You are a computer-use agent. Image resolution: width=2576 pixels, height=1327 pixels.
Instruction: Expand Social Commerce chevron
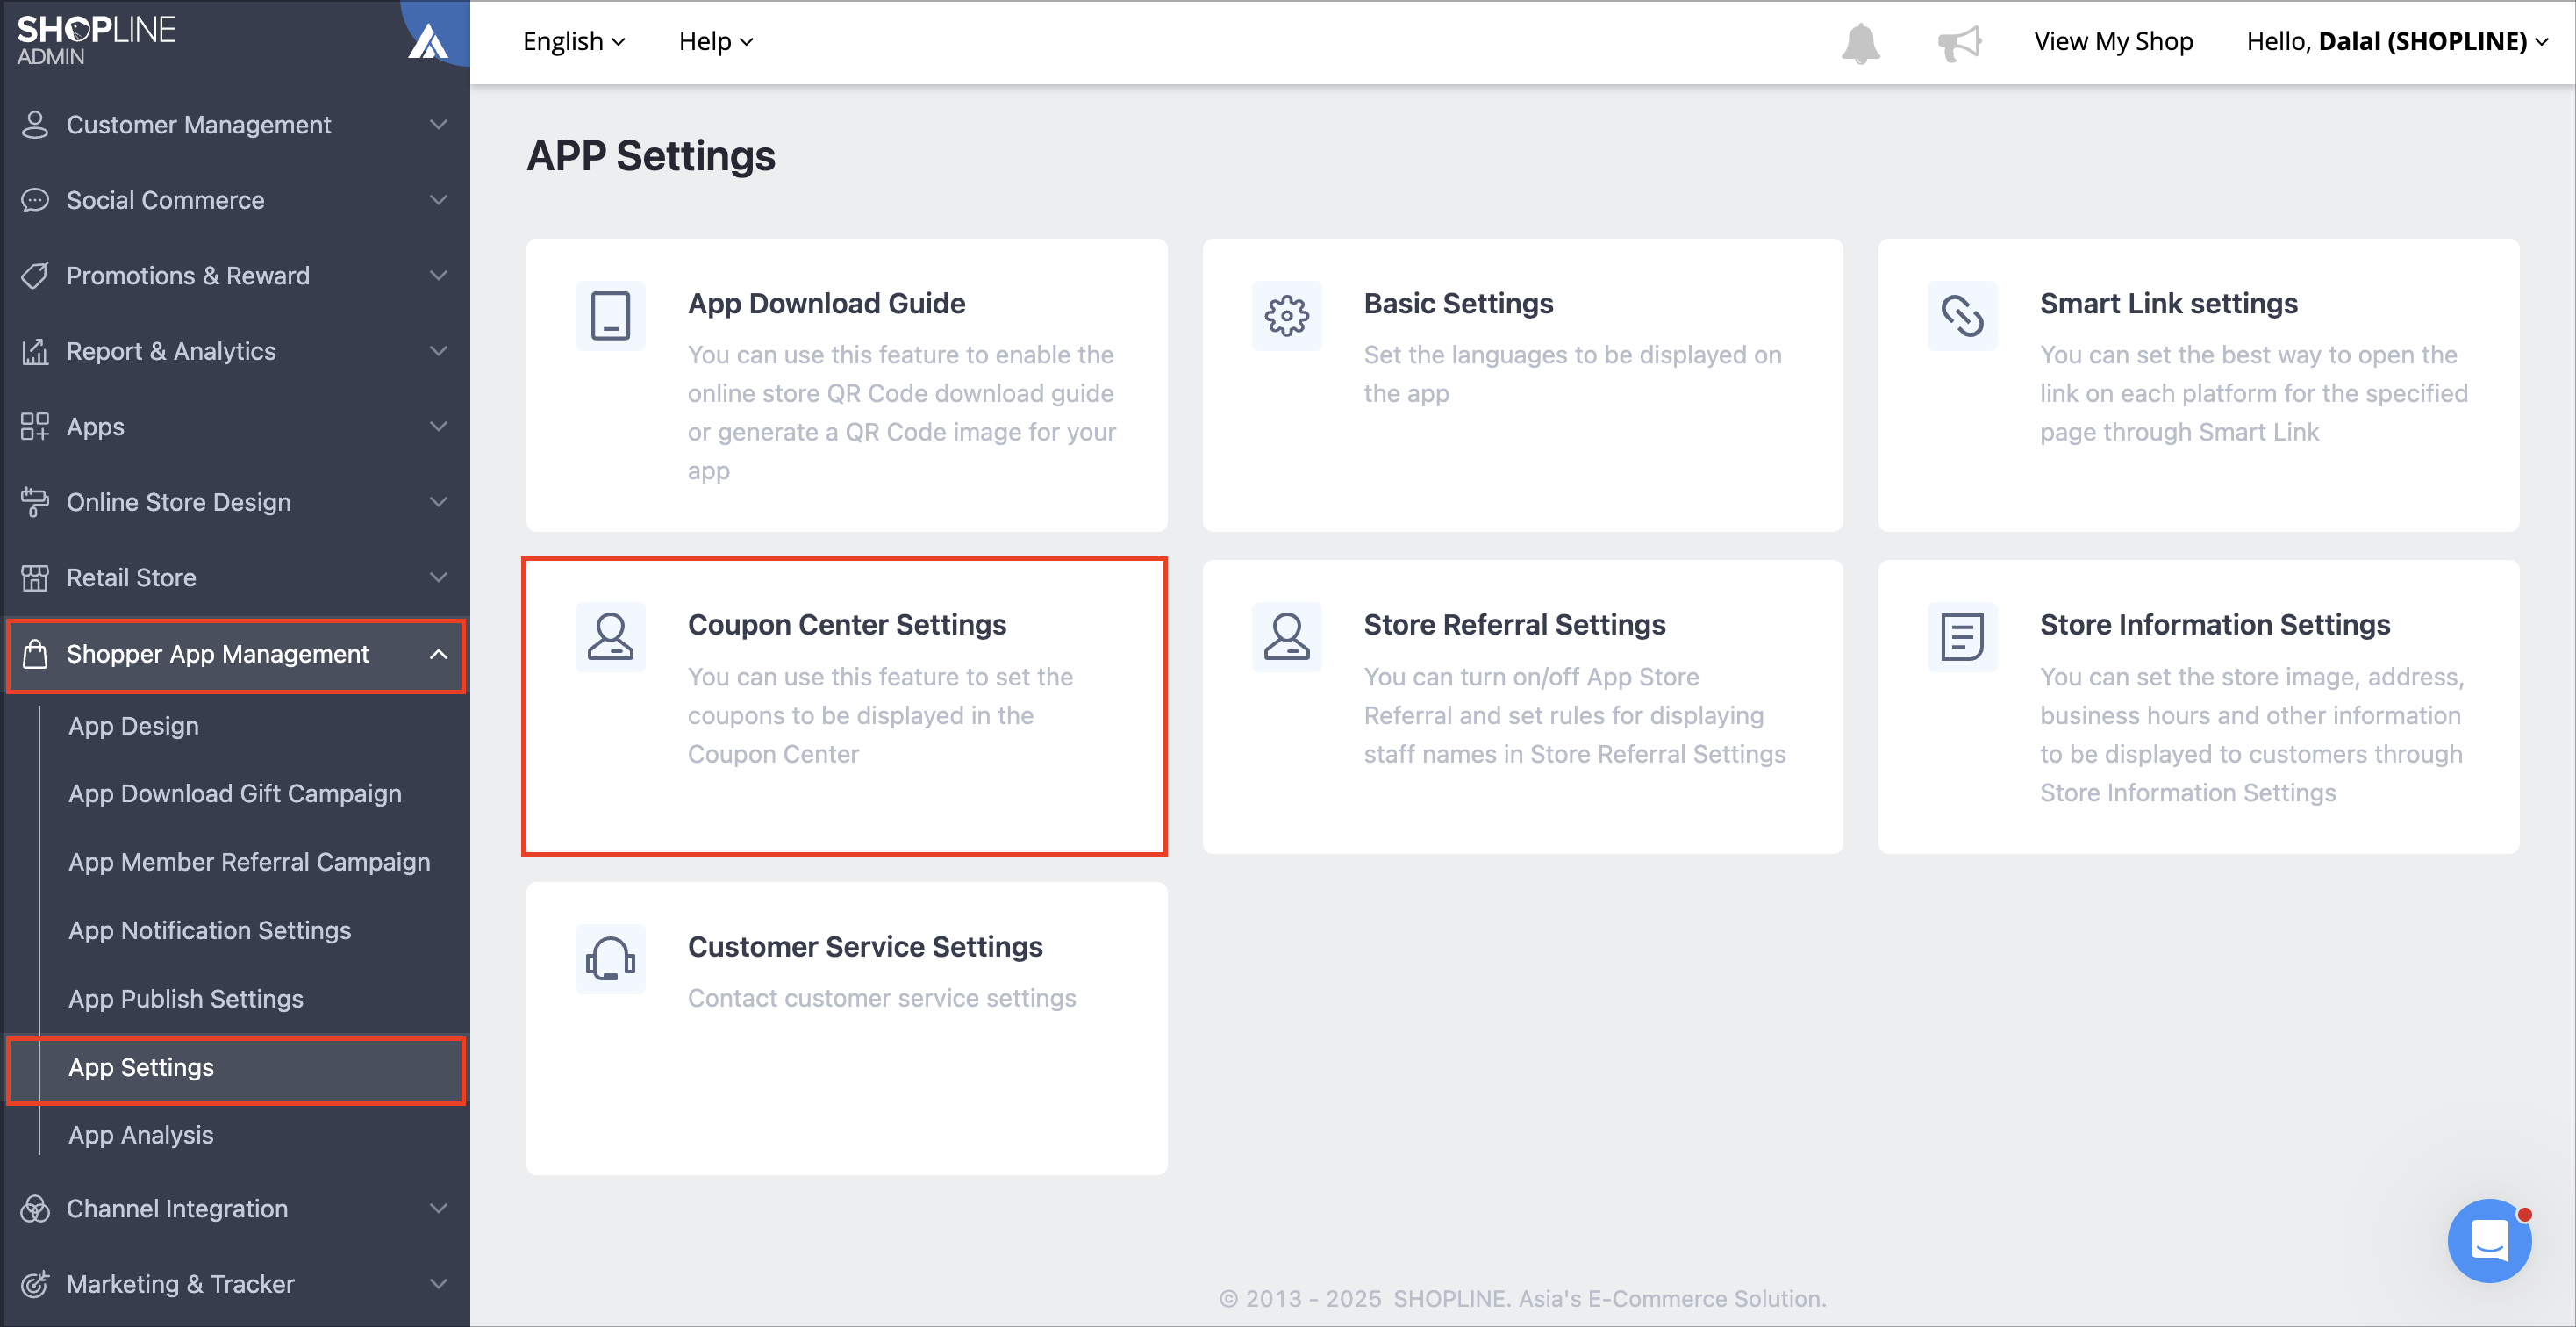pos(438,200)
